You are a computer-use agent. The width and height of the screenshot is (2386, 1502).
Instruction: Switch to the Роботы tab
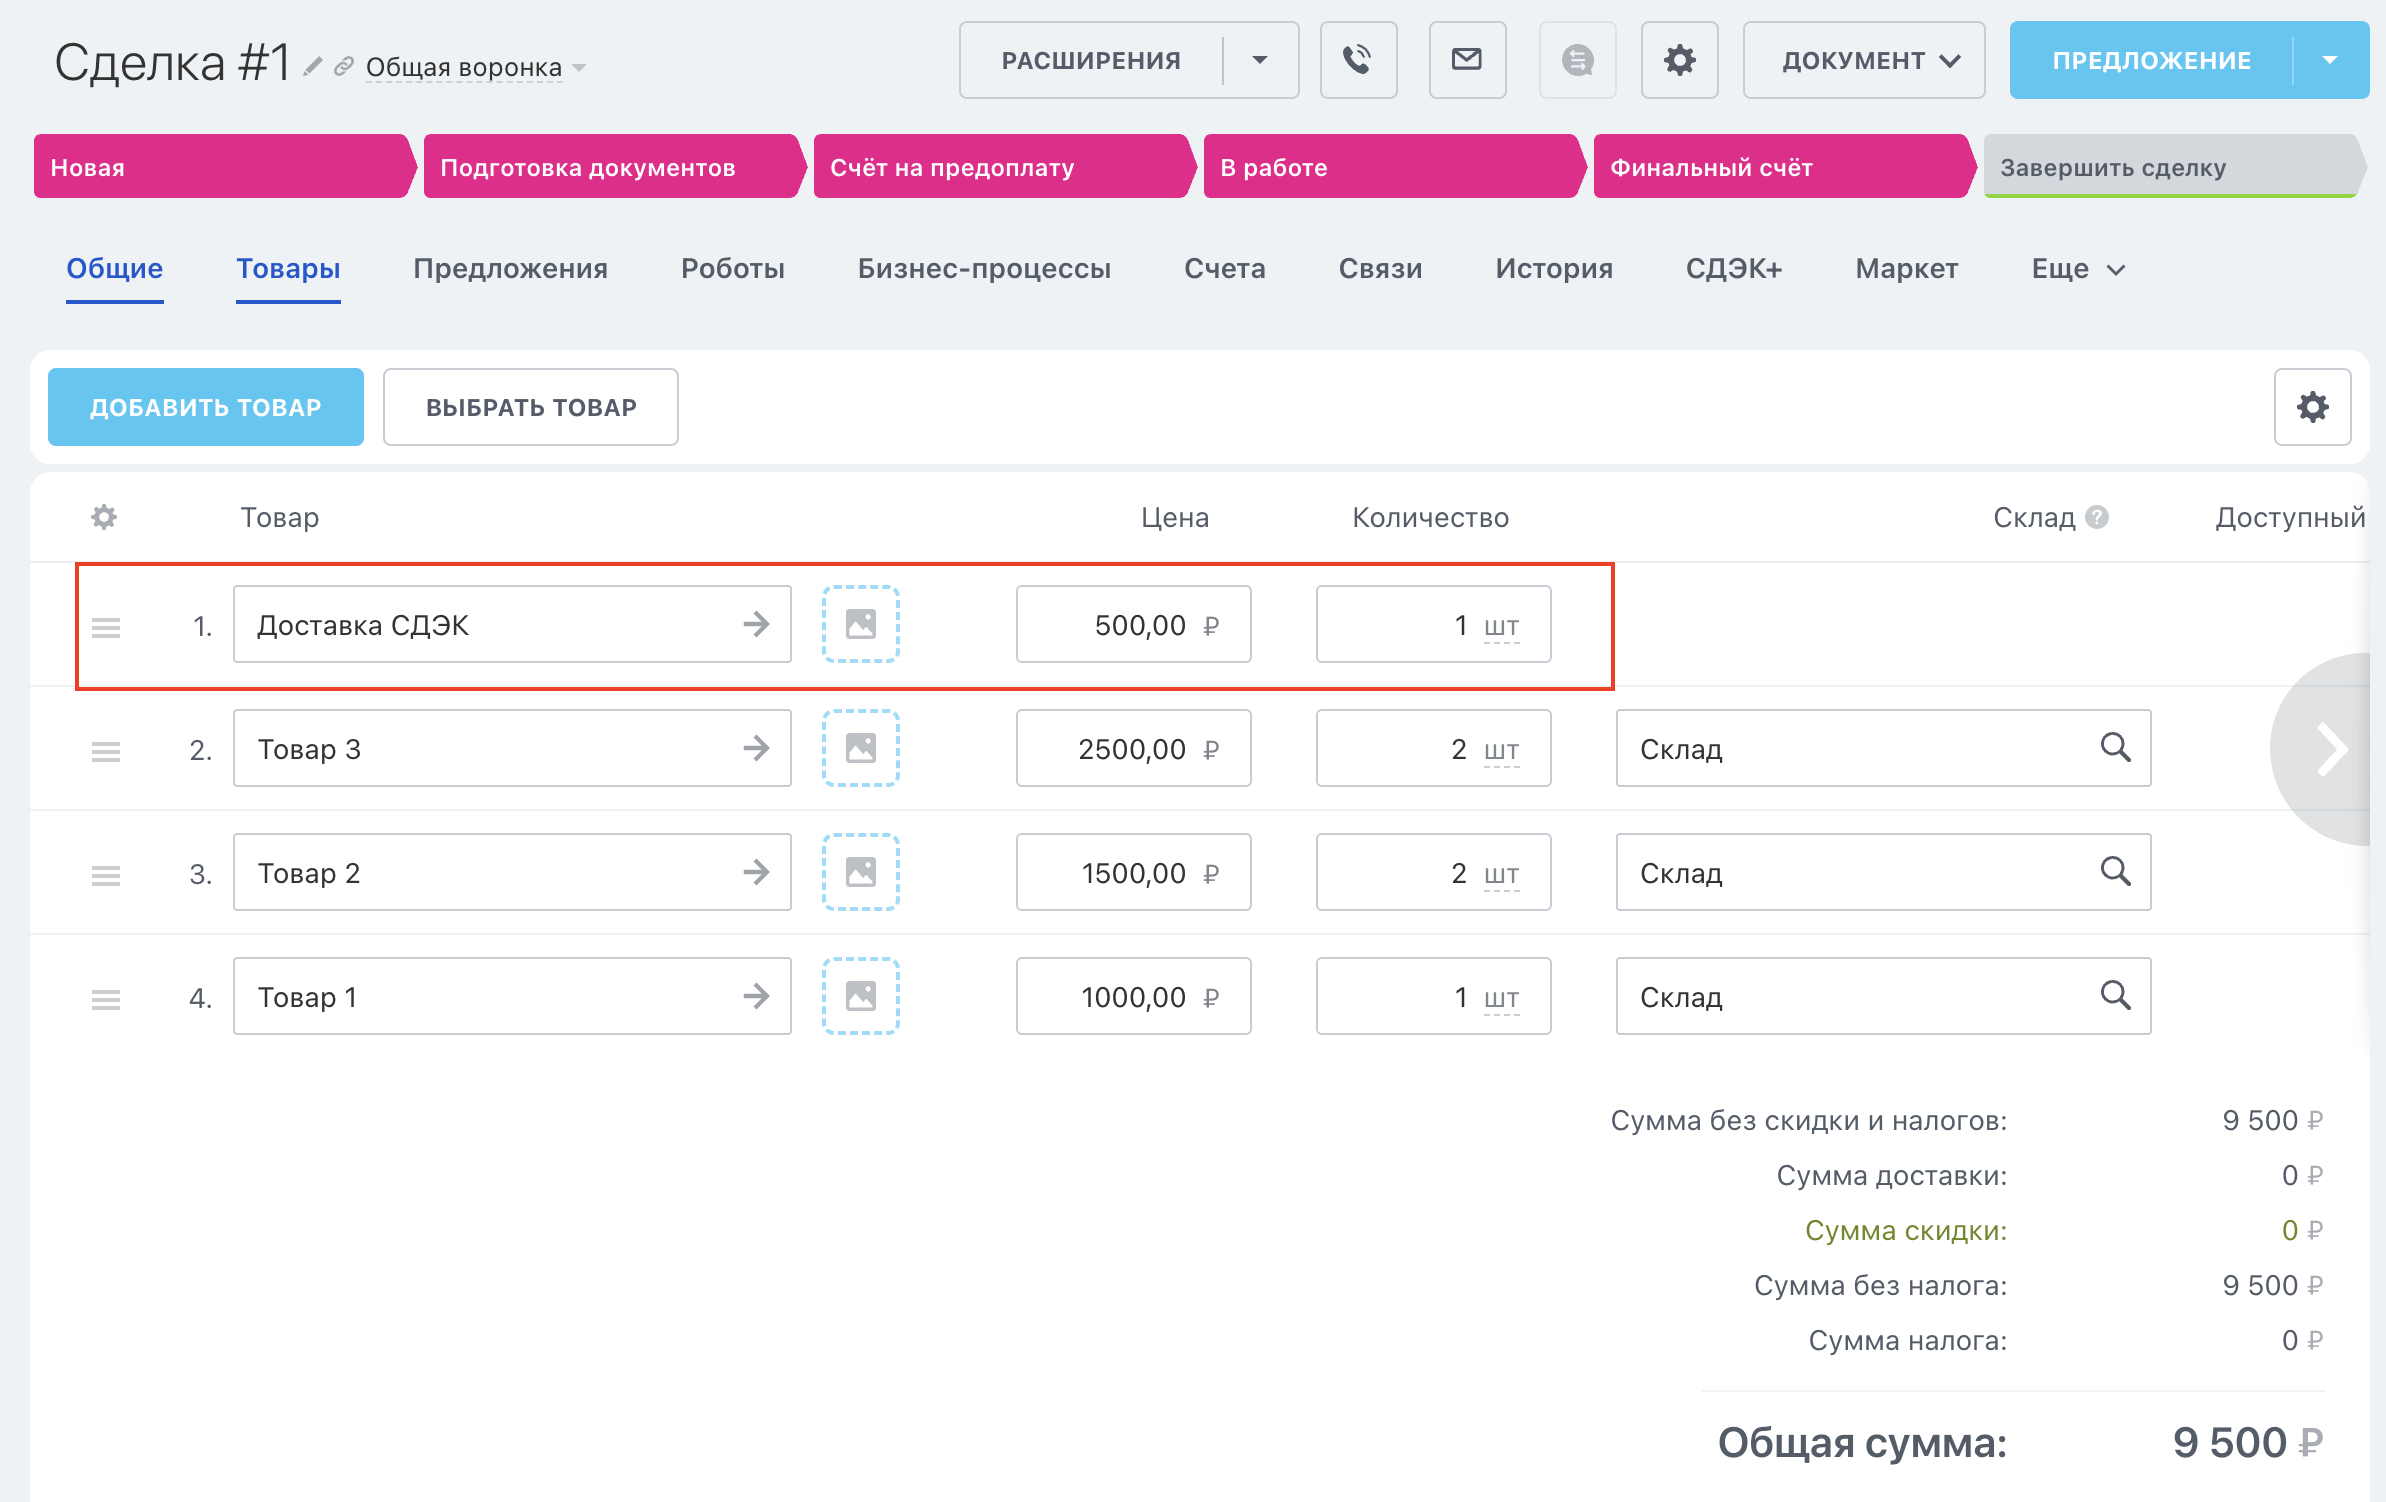pyautogui.click(x=732, y=269)
